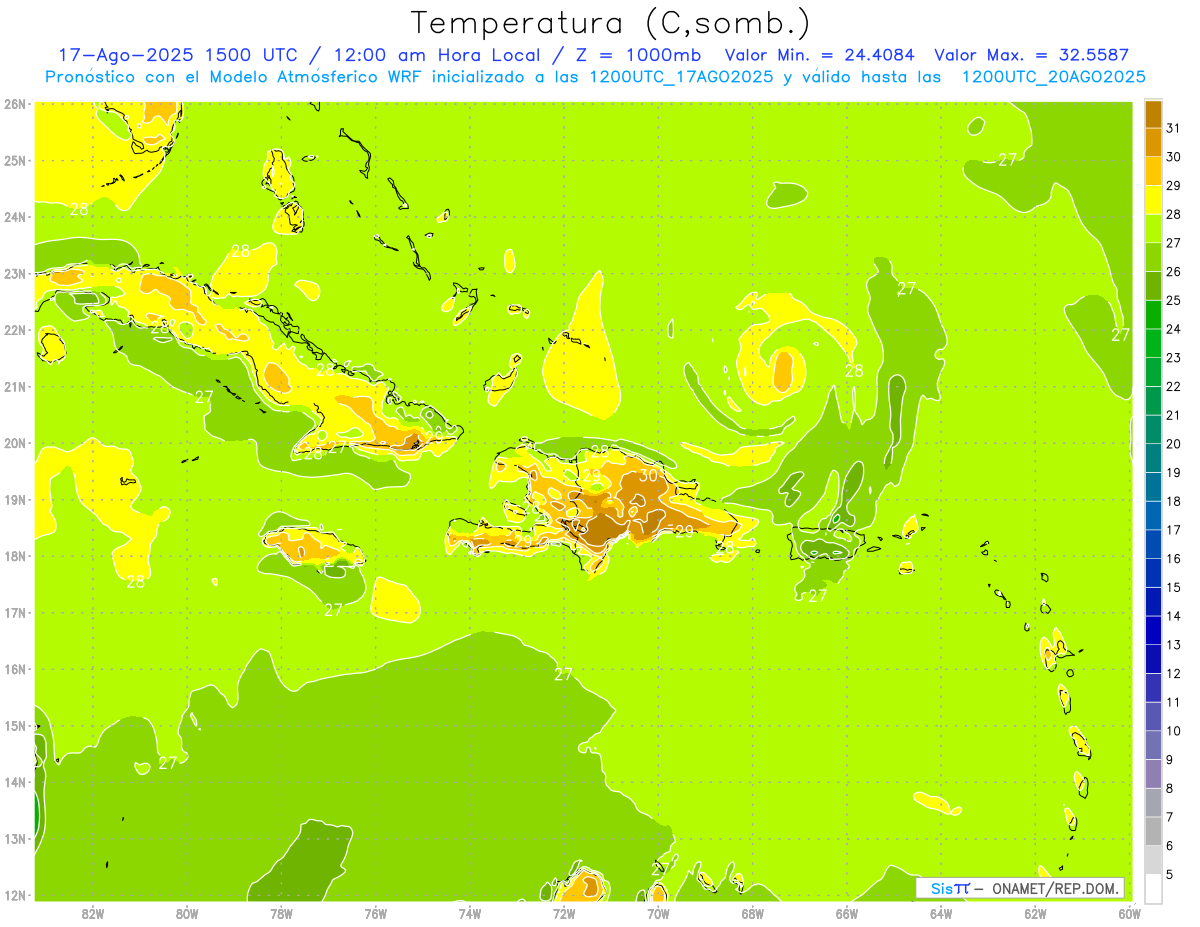The height and width of the screenshot is (927, 1200).
Task: Click the orange warm core of the cyclone spiral
Action: [783, 371]
